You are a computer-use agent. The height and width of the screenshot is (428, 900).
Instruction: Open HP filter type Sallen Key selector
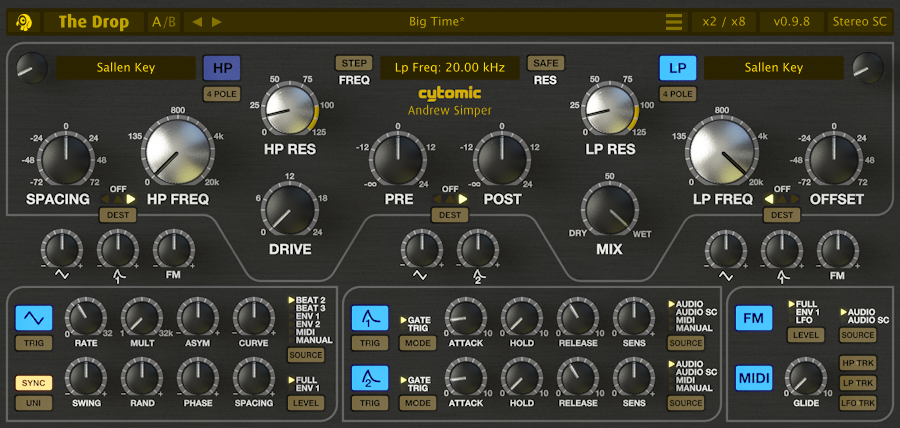pos(126,68)
